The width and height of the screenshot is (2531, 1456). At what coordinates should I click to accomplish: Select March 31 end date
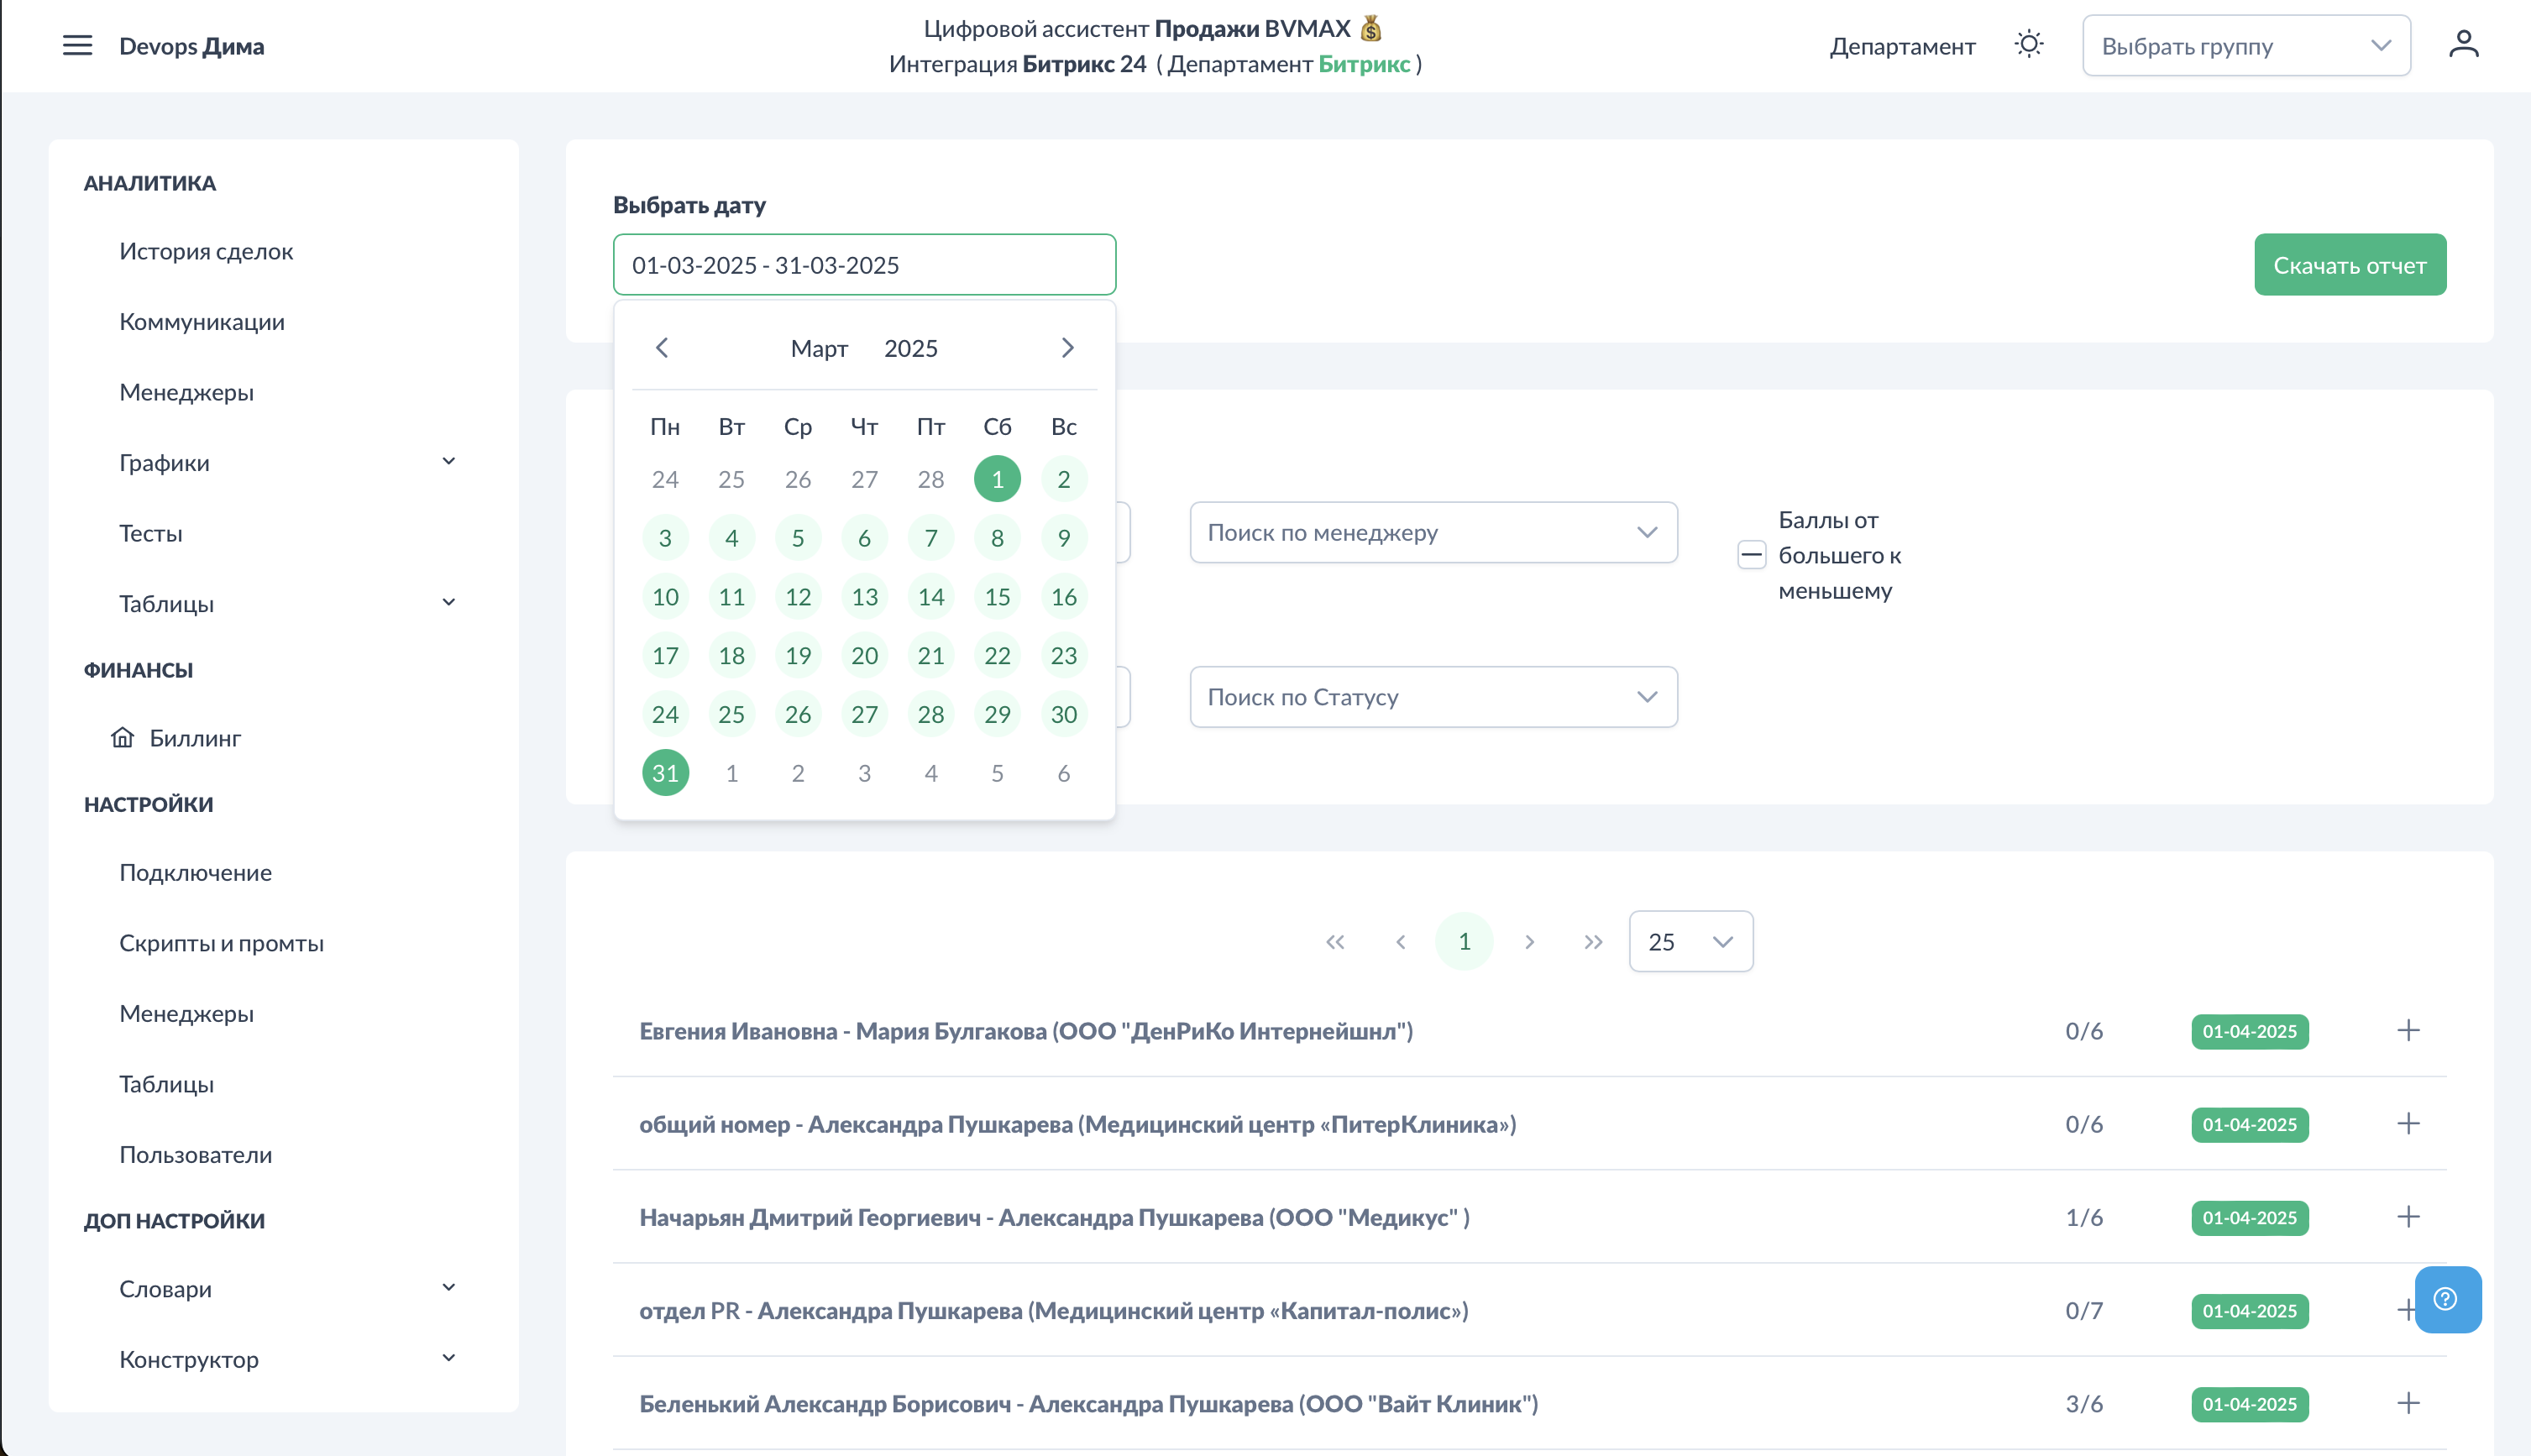665,773
